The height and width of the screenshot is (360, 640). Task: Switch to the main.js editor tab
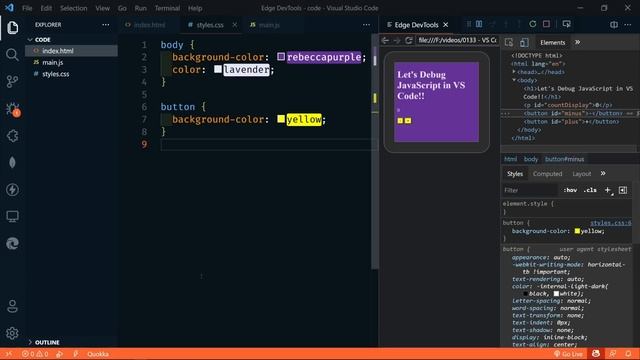click(x=269, y=25)
